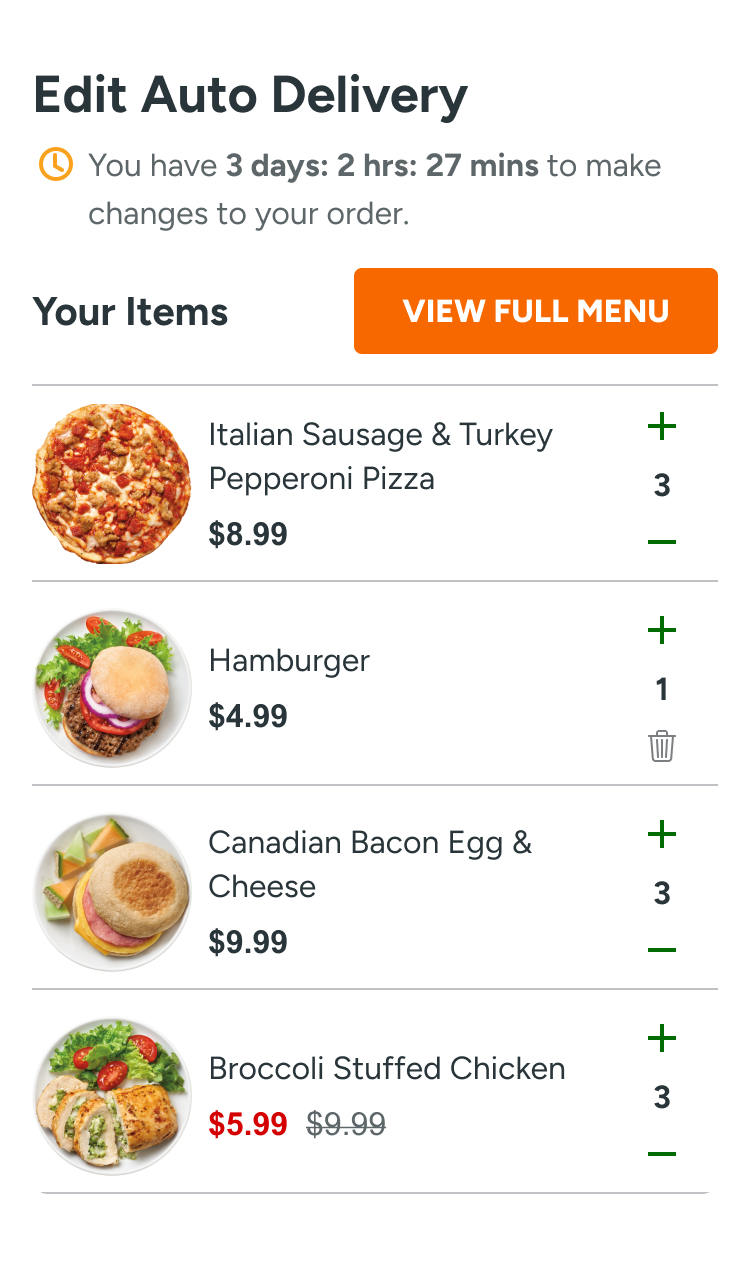Select the Hamburger item name

(x=289, y=660)
